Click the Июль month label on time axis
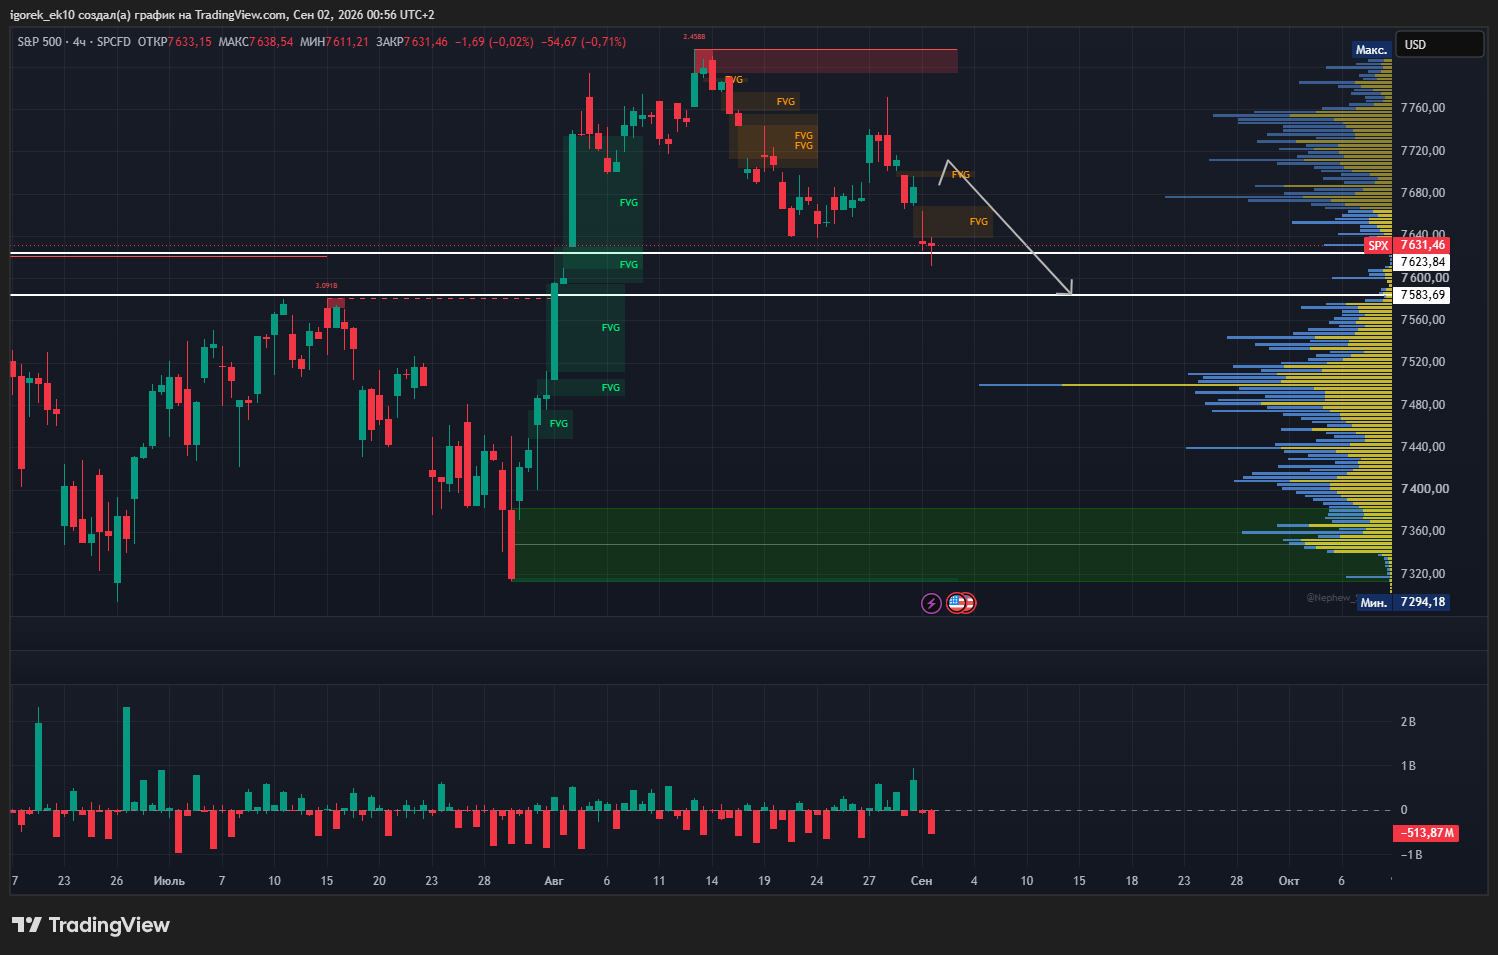1498x955 pixels. click(169, 881)
